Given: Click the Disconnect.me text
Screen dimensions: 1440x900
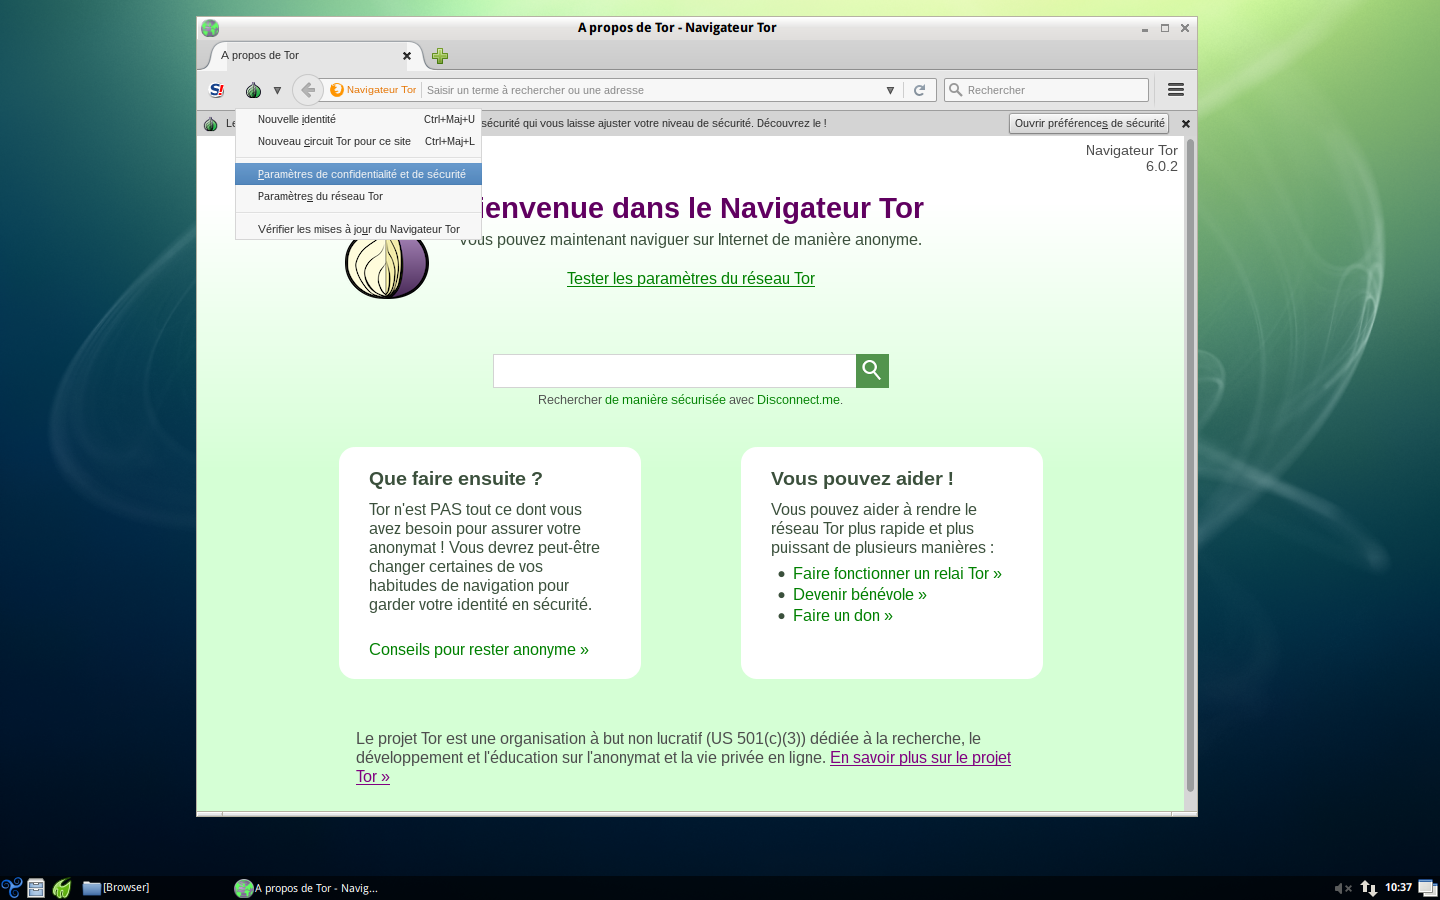Looking at the screenshot, I should coord(798,400).
